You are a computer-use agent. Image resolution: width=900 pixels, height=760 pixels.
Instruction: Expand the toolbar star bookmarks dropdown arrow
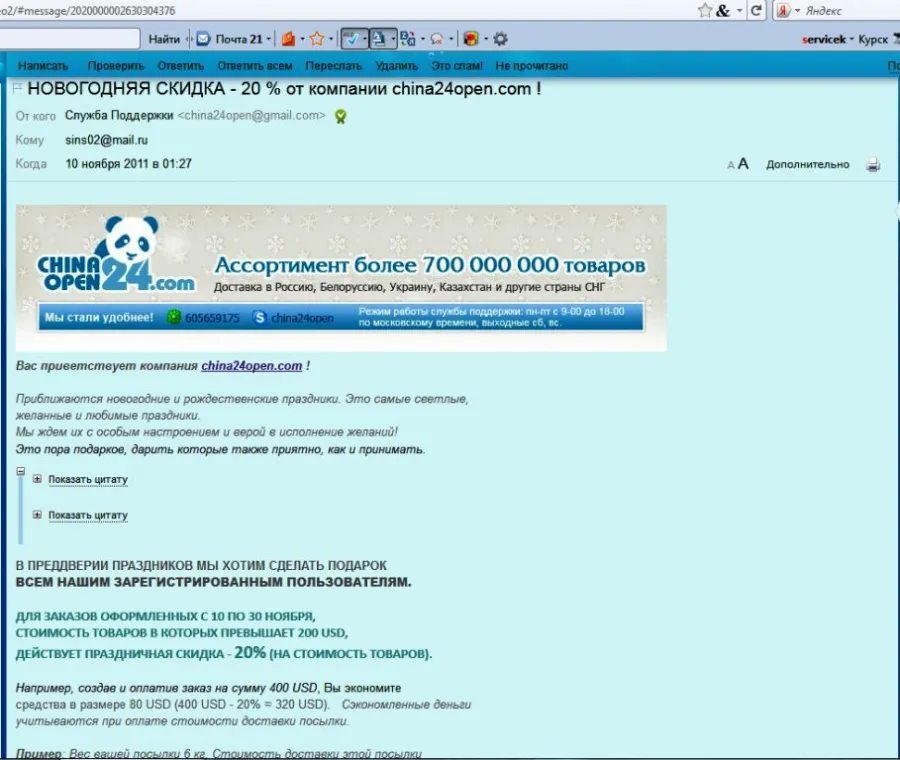point(331,39)
